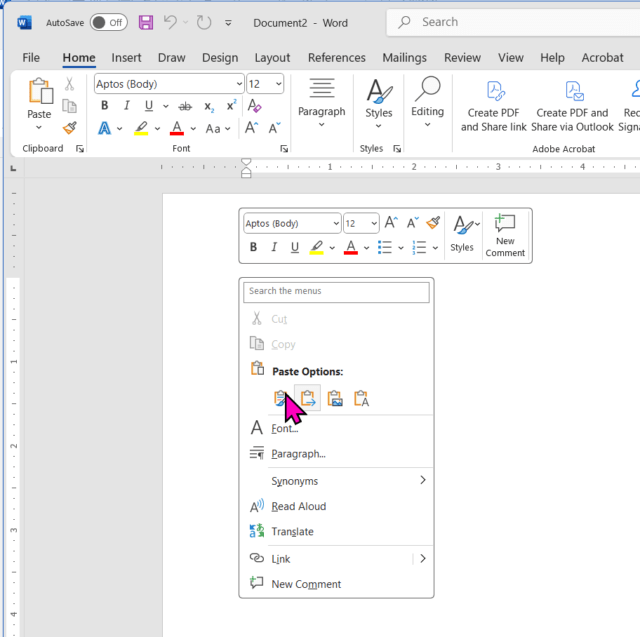The image size is (640, 637).
Task: Open ribbon underline style dropdown arrow
Action: click(166, 106)
